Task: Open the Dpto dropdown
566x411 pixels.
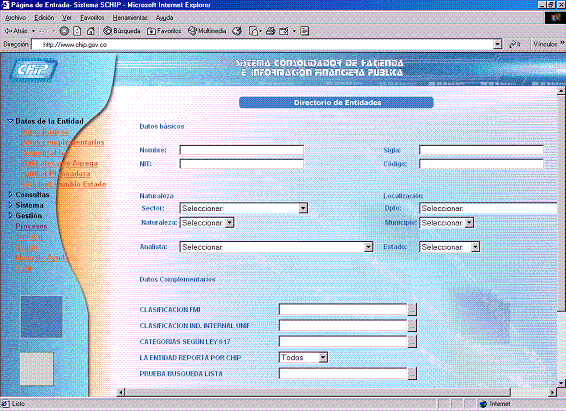Action: (x=488, y=208)
